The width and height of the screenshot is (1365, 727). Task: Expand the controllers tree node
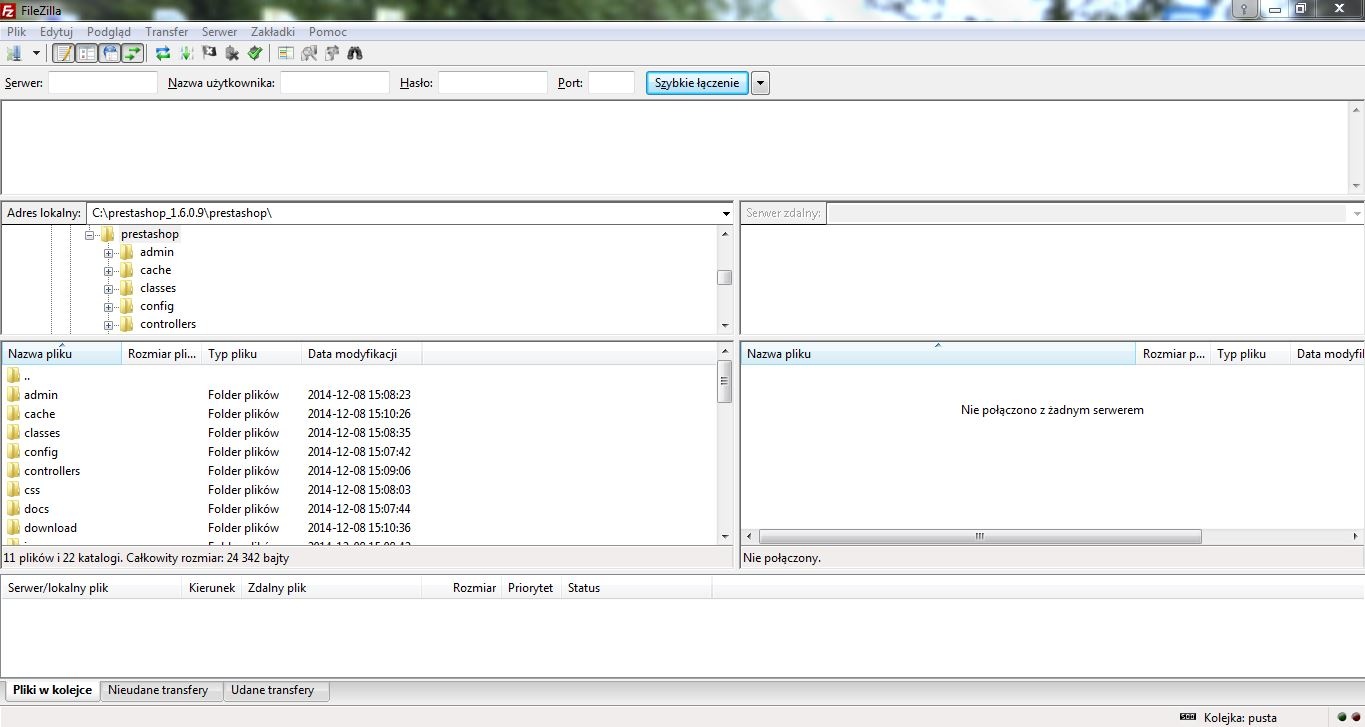(108, 325)
